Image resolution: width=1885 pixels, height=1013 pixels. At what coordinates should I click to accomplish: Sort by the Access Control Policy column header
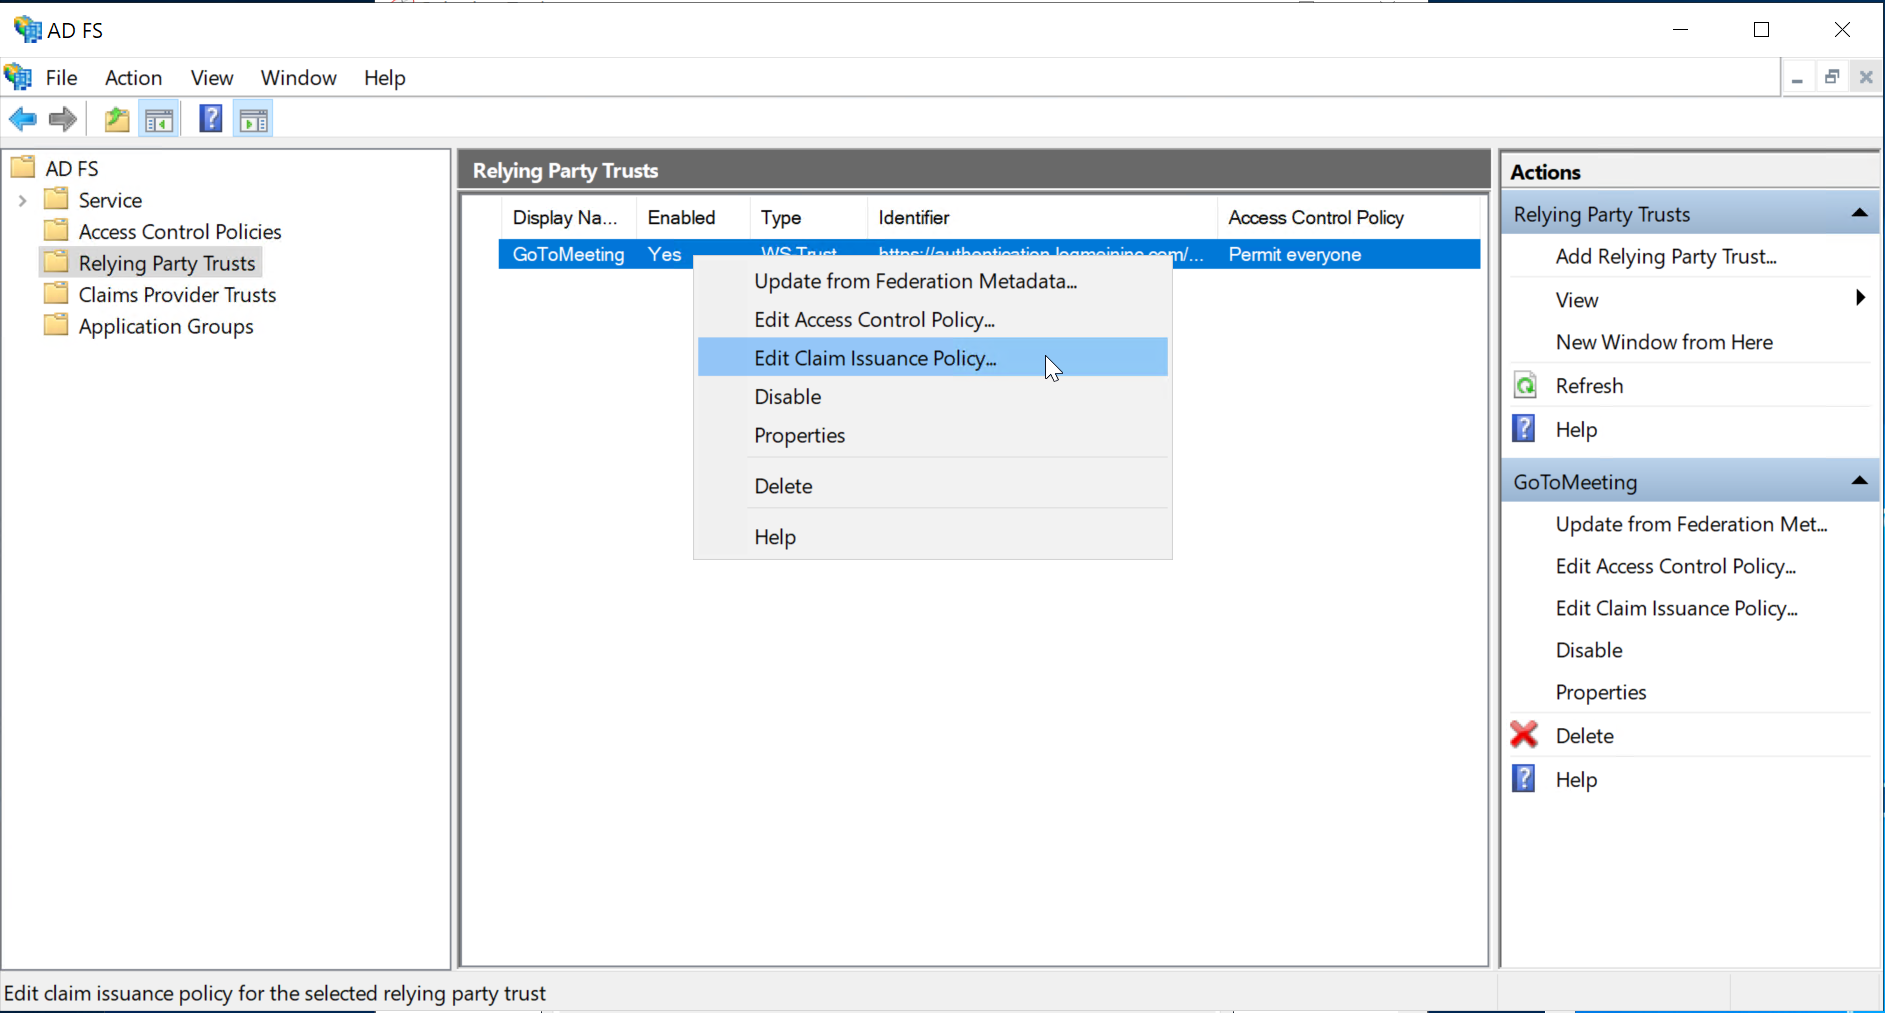[x=1315, y=218]
